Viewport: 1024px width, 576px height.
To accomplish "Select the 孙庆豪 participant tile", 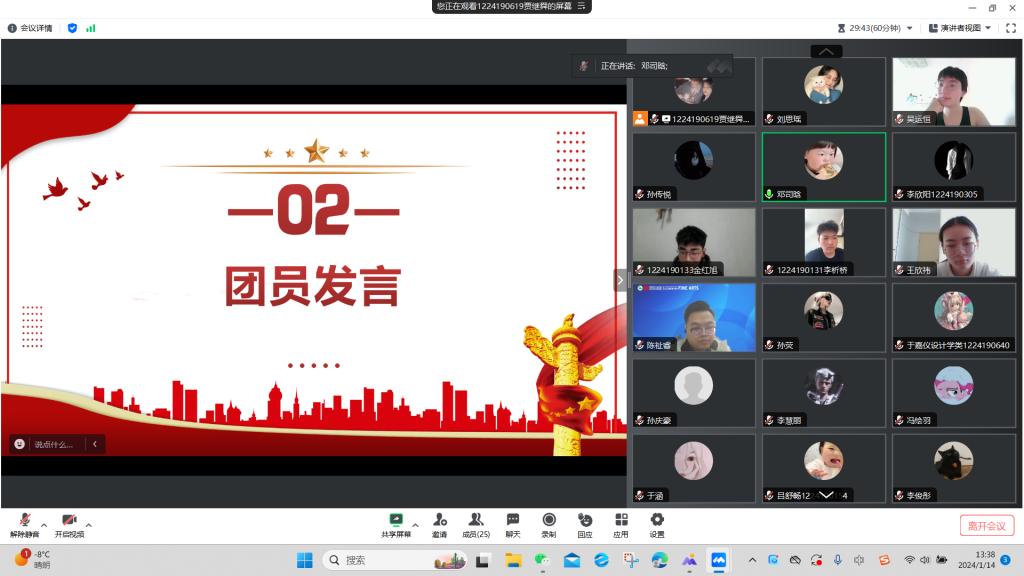I will [694, 393].
